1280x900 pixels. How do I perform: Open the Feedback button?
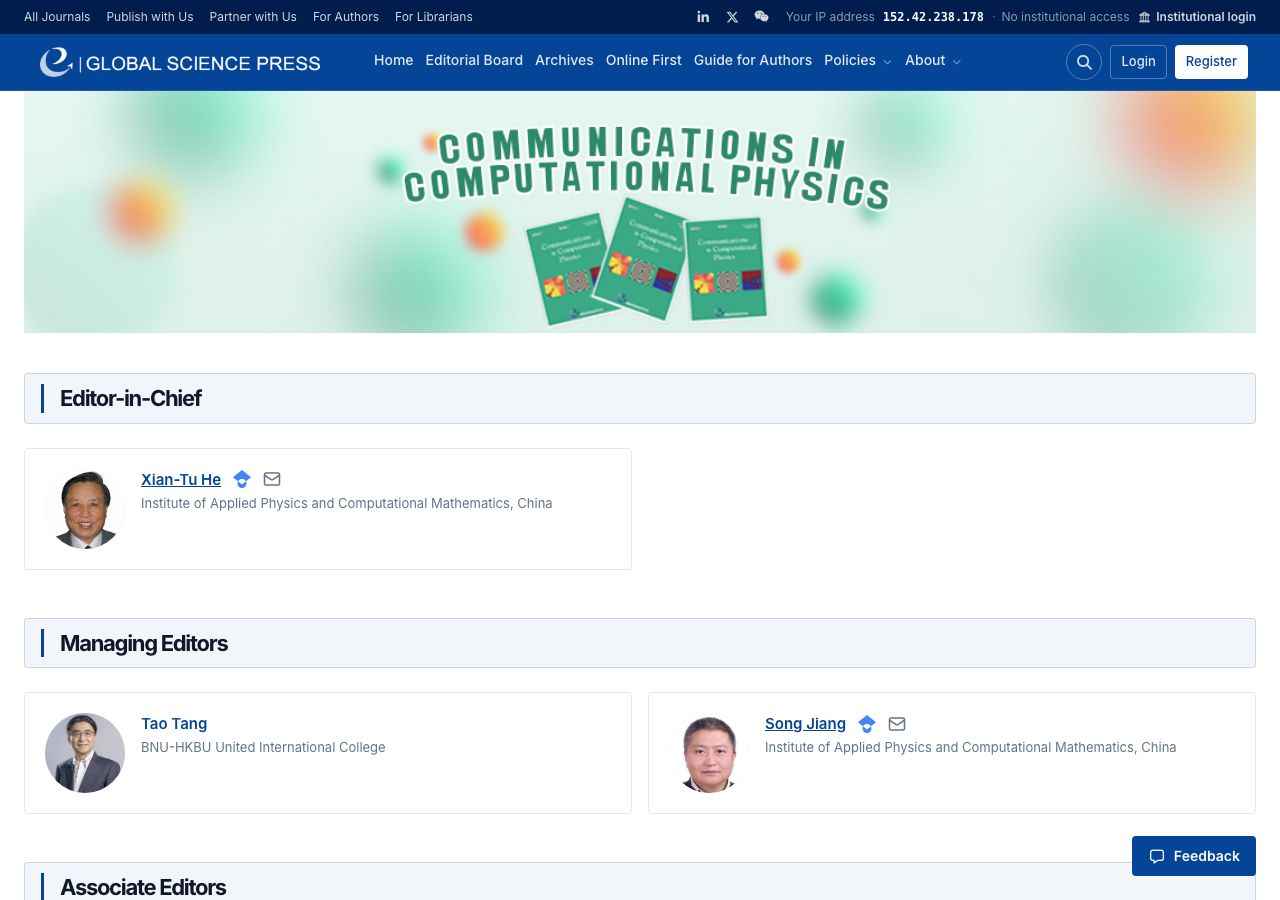1194,856
